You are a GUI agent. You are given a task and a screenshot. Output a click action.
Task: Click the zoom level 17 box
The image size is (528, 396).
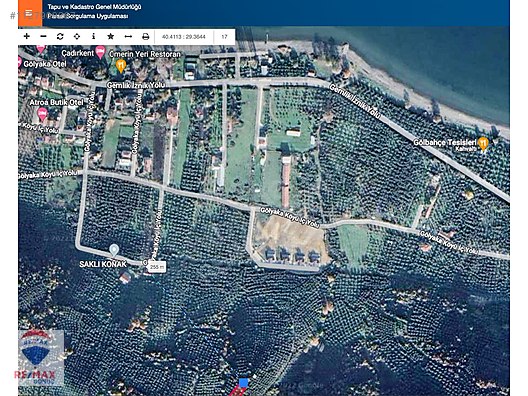click(224, 37)
